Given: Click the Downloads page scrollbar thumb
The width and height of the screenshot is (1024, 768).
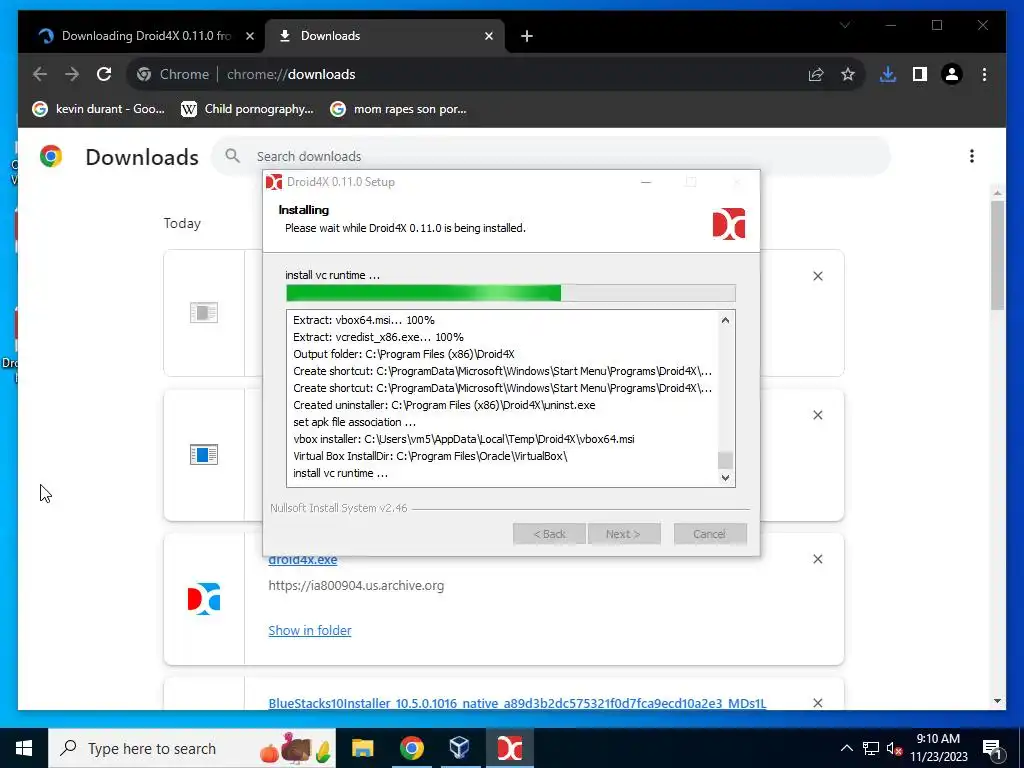Looking at the screenshot, I should 997,255.
